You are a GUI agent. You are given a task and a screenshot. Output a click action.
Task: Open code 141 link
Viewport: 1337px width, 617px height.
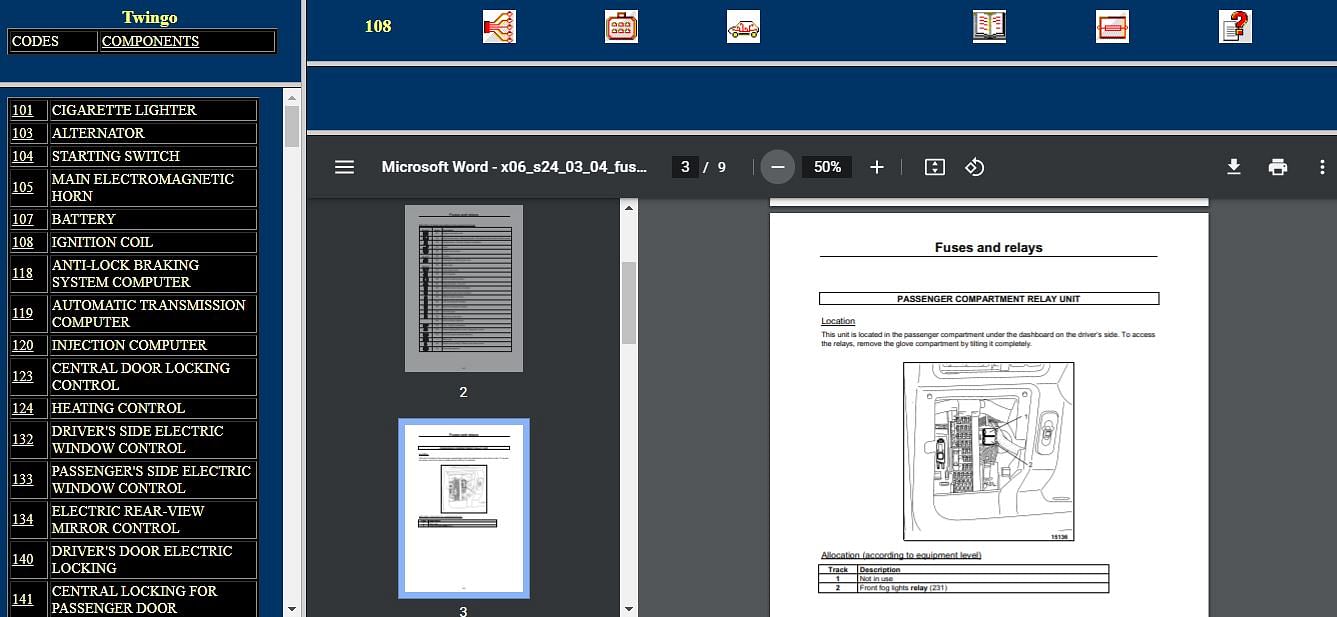coord(22,599)
